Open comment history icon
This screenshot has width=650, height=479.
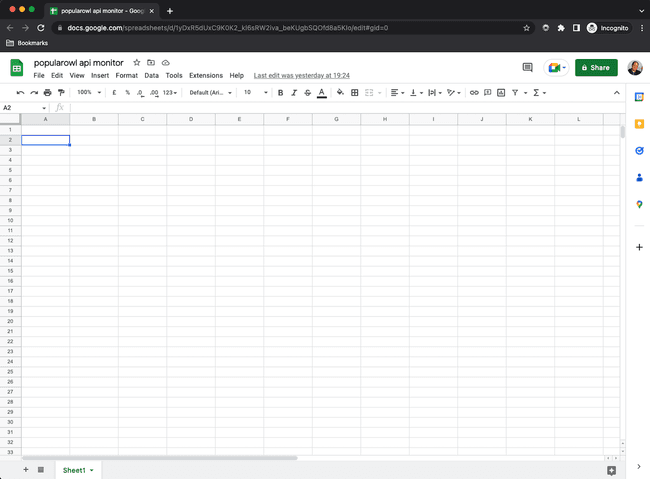(527, 67)
